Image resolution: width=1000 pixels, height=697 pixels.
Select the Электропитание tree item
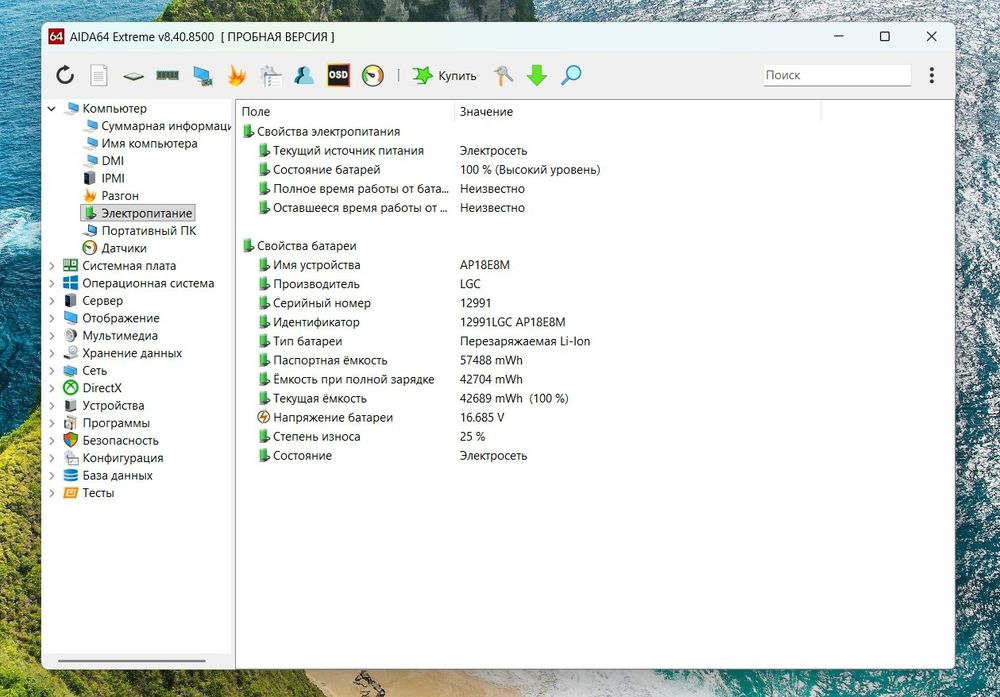[x=138, y=213]
